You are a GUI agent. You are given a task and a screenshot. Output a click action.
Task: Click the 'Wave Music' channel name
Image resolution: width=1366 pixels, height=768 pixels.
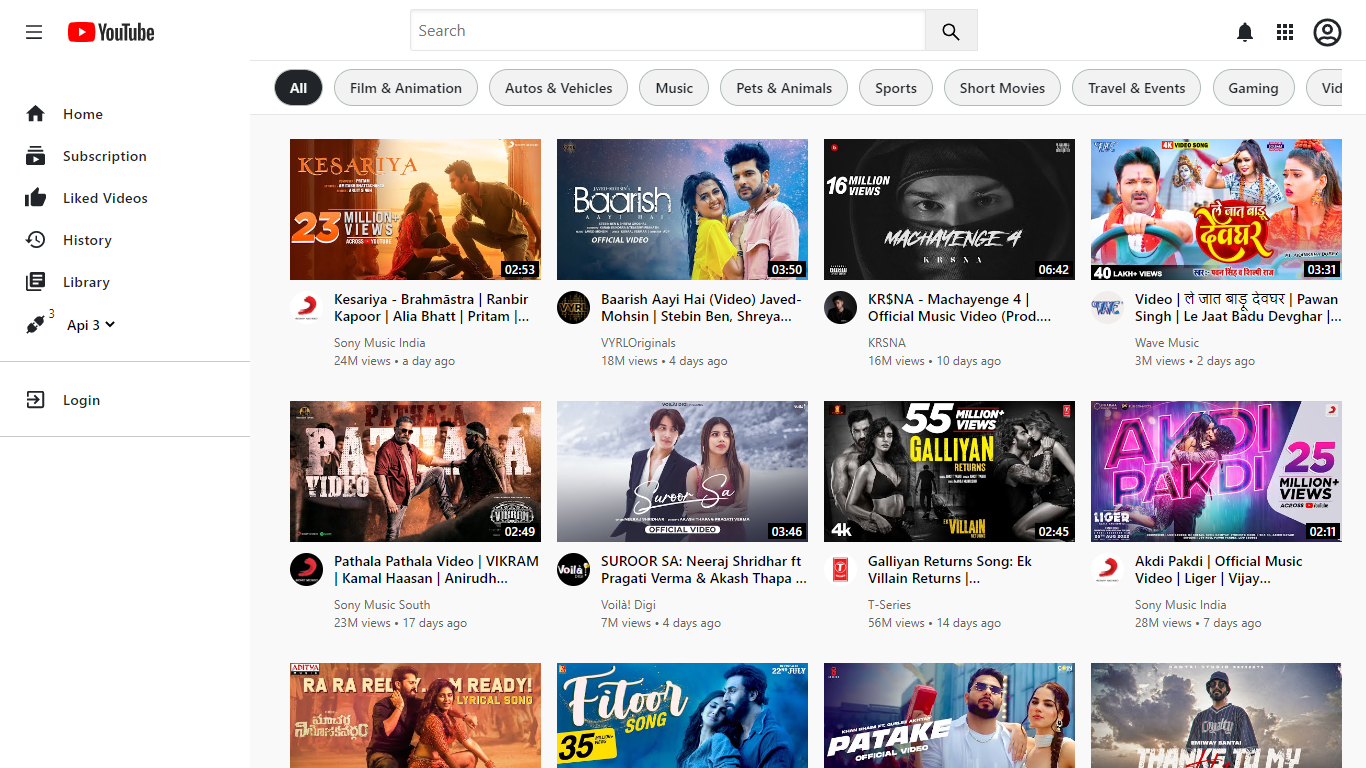1167,343
